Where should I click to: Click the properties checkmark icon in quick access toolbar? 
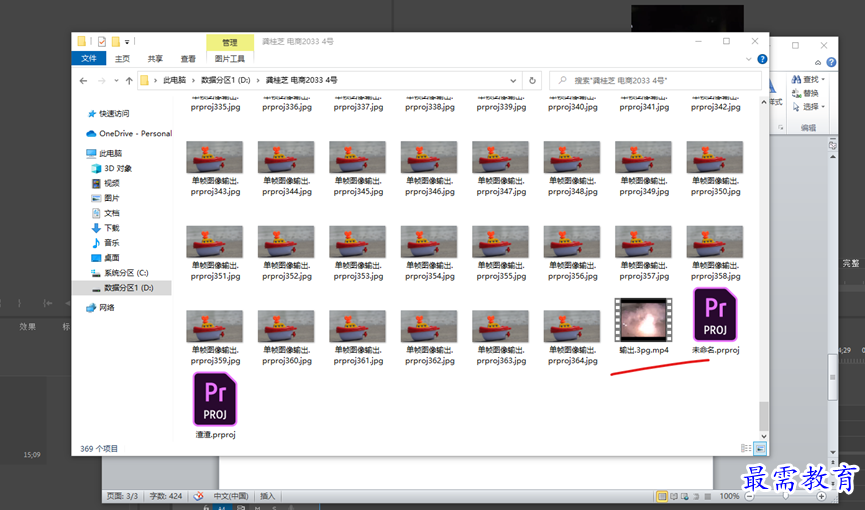click(102, 41)
